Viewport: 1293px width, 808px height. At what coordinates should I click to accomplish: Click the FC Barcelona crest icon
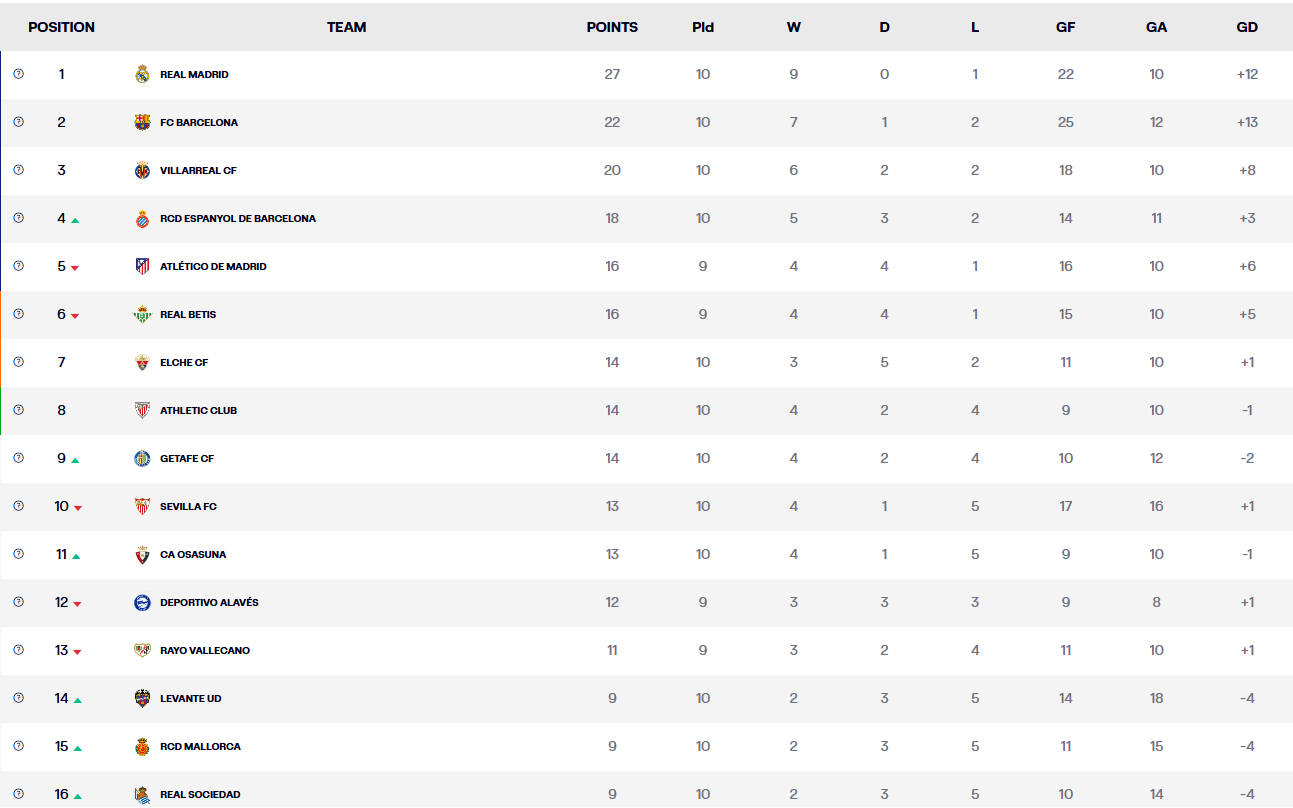(x=142, y=122)
